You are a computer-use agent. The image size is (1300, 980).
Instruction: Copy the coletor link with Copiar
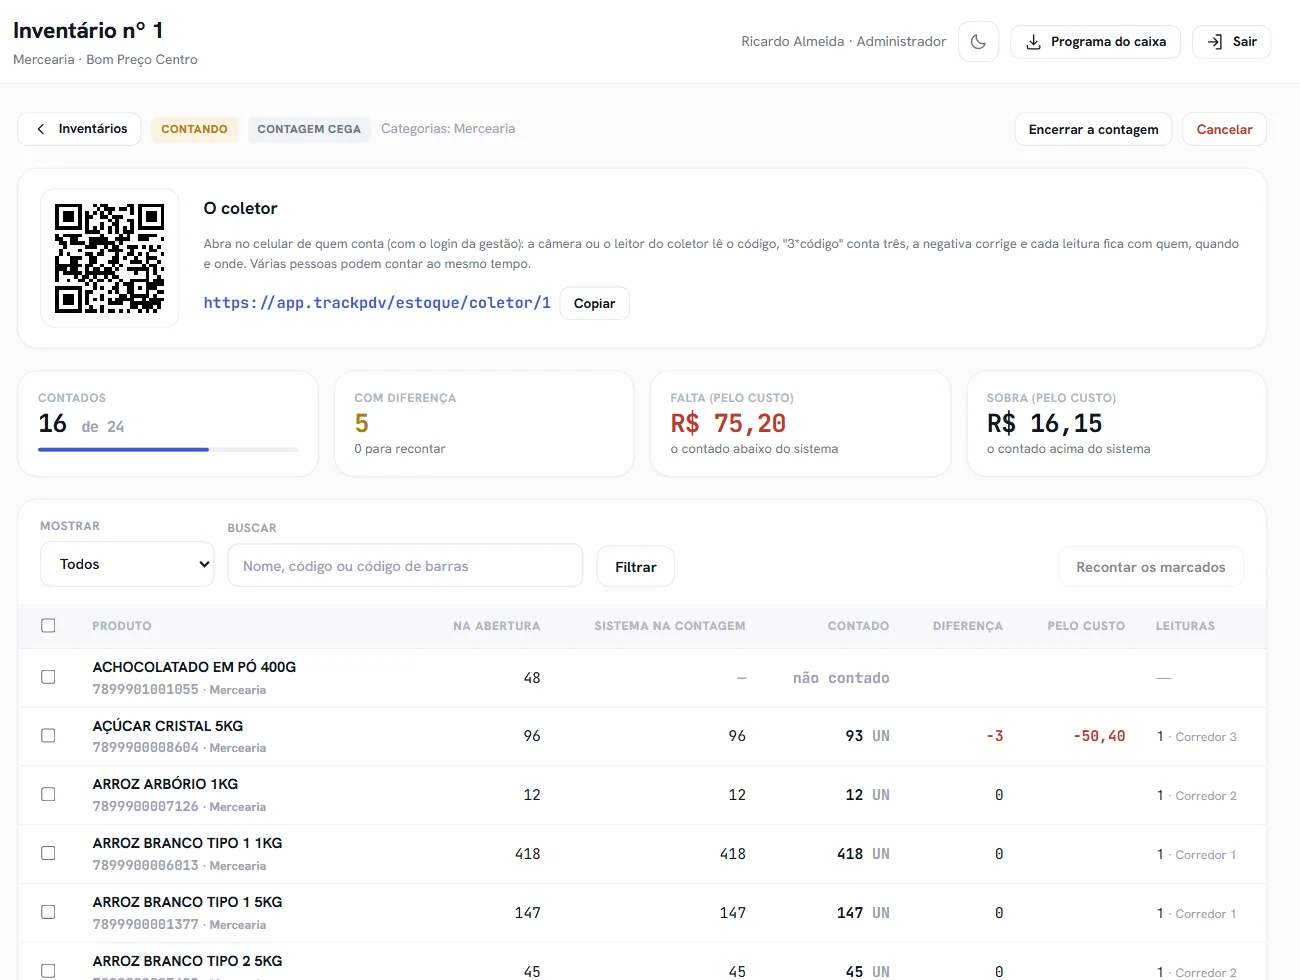pos(594,303)
